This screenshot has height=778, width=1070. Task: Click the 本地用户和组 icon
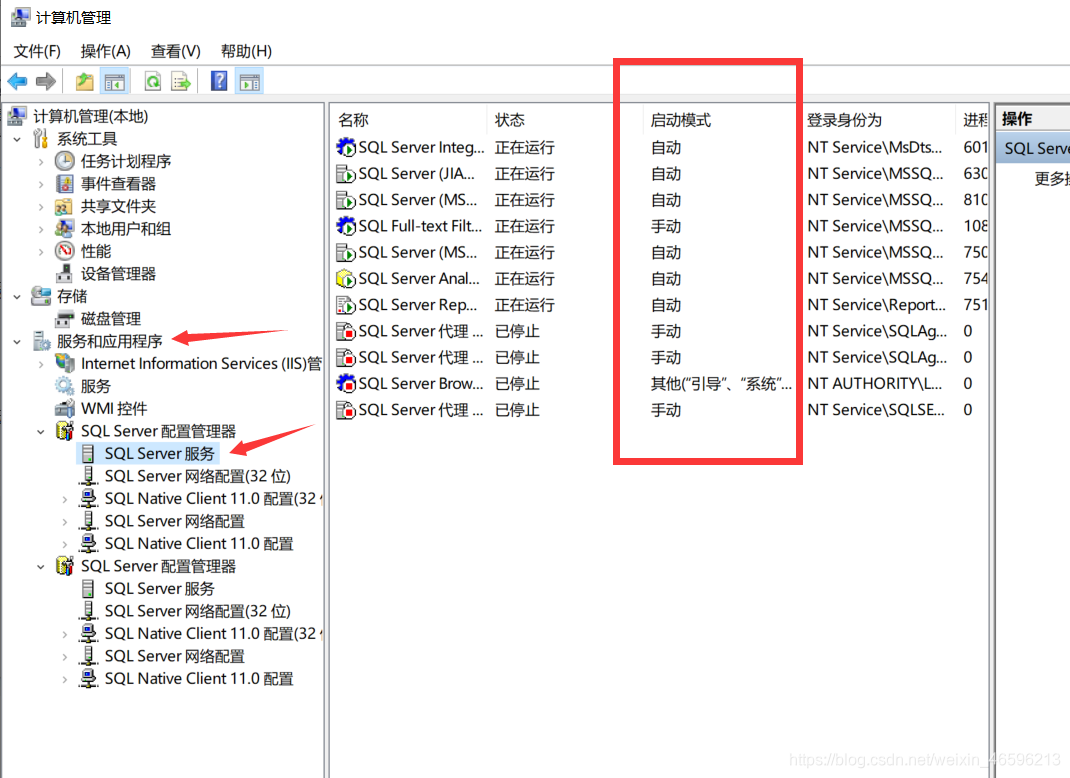coord(64,229)
